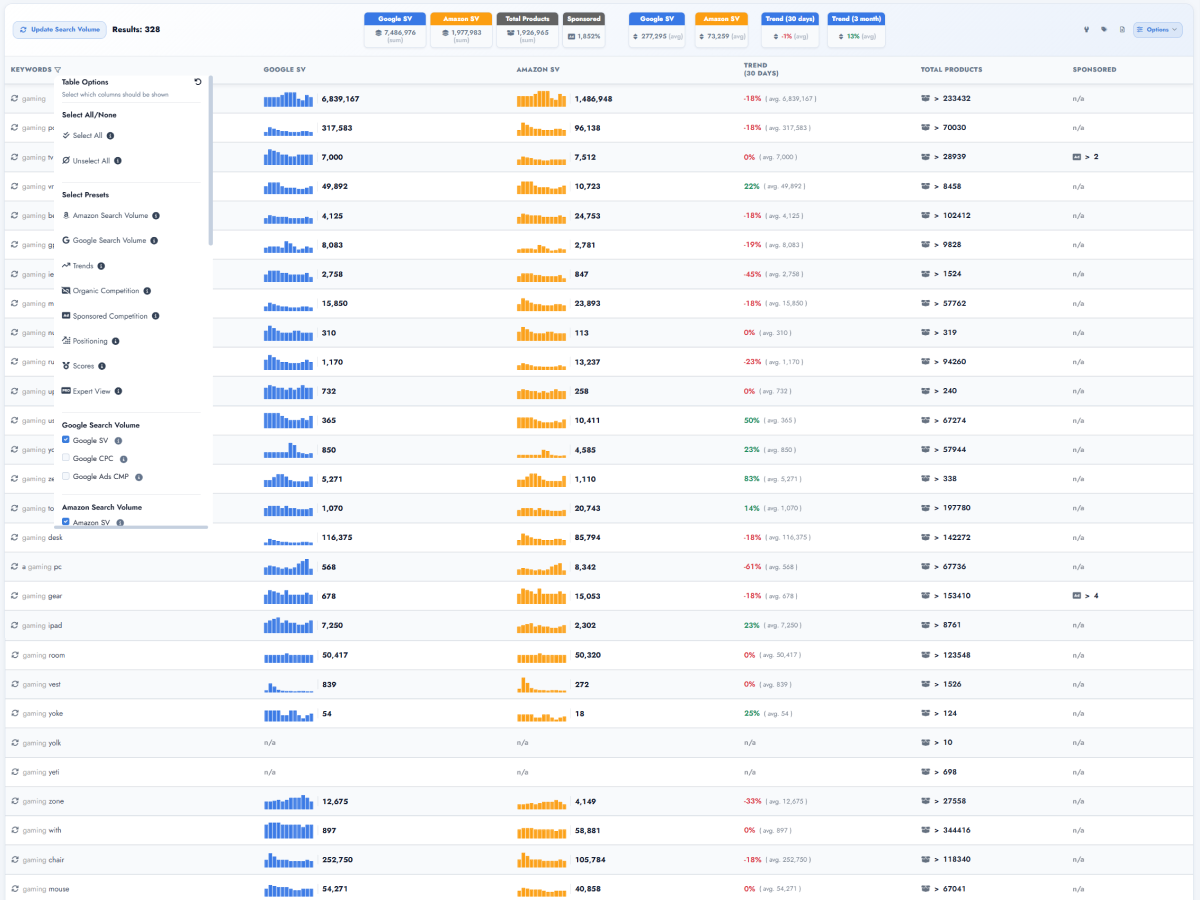Choose the Google Search Volume preset
This screenshot has width=1200, height=900.
pyautogui.click(x=104, y=240)
